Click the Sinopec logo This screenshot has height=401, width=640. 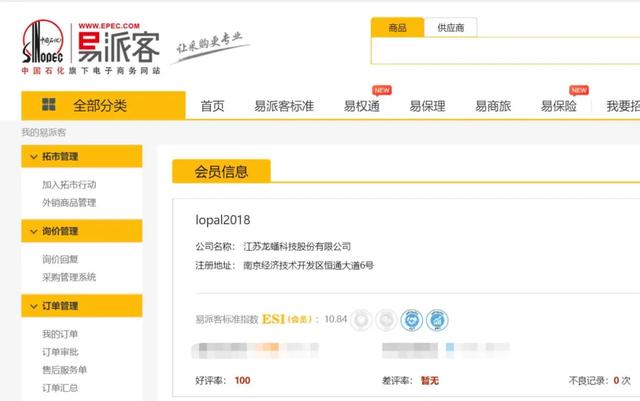43,41
